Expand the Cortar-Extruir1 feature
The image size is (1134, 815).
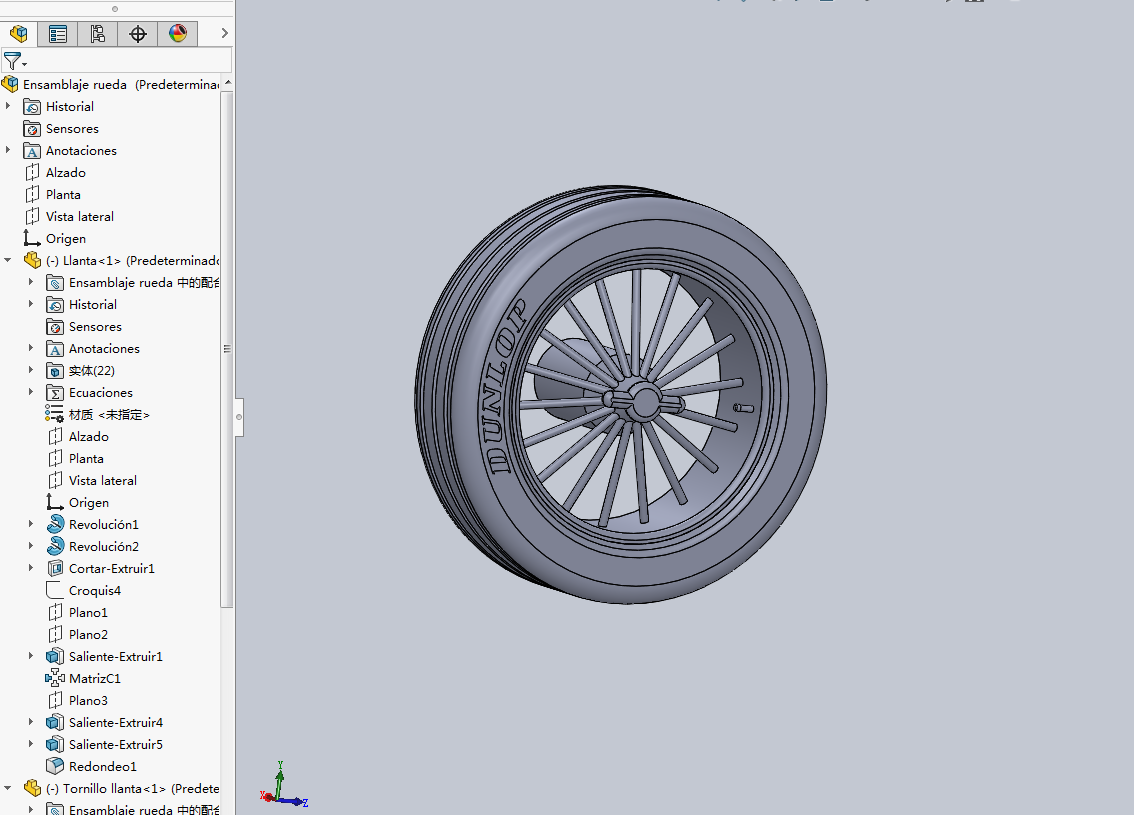(x=31, y=568)
